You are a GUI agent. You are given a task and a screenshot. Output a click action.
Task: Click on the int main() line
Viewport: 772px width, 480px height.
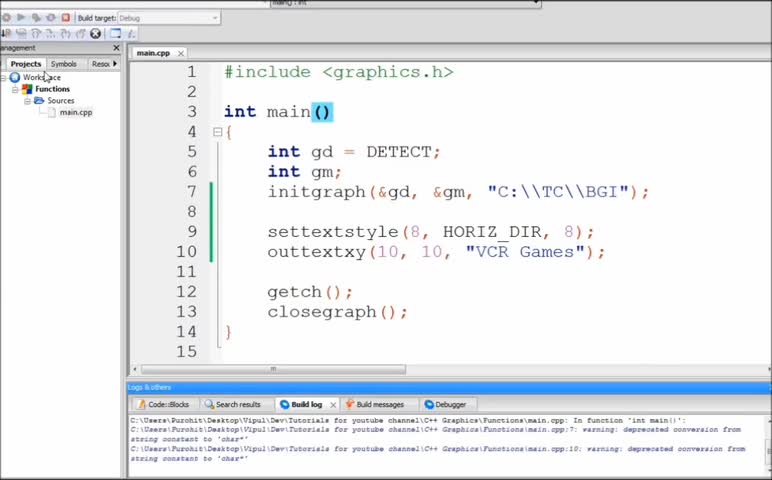click(279, 112)
